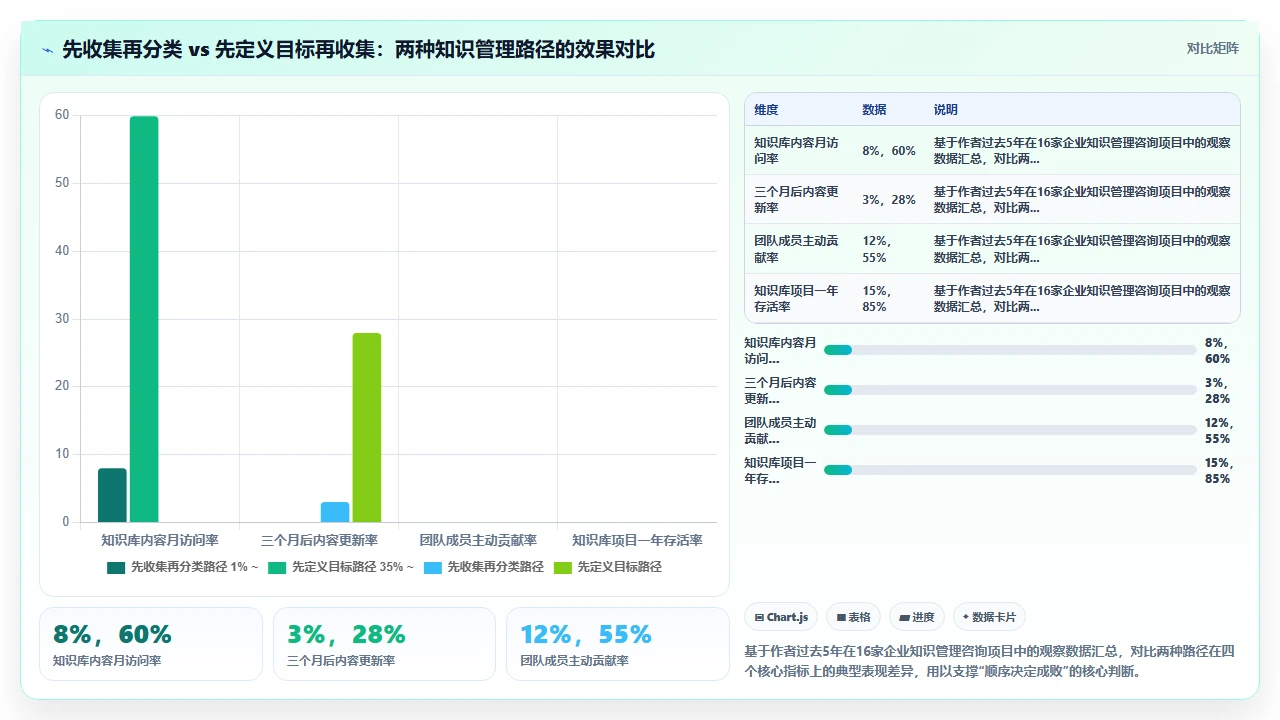The height and width of the screenshot is (720, 1280).
Task: Click the lime green legend color box
Action: click(x=563, y=567)
